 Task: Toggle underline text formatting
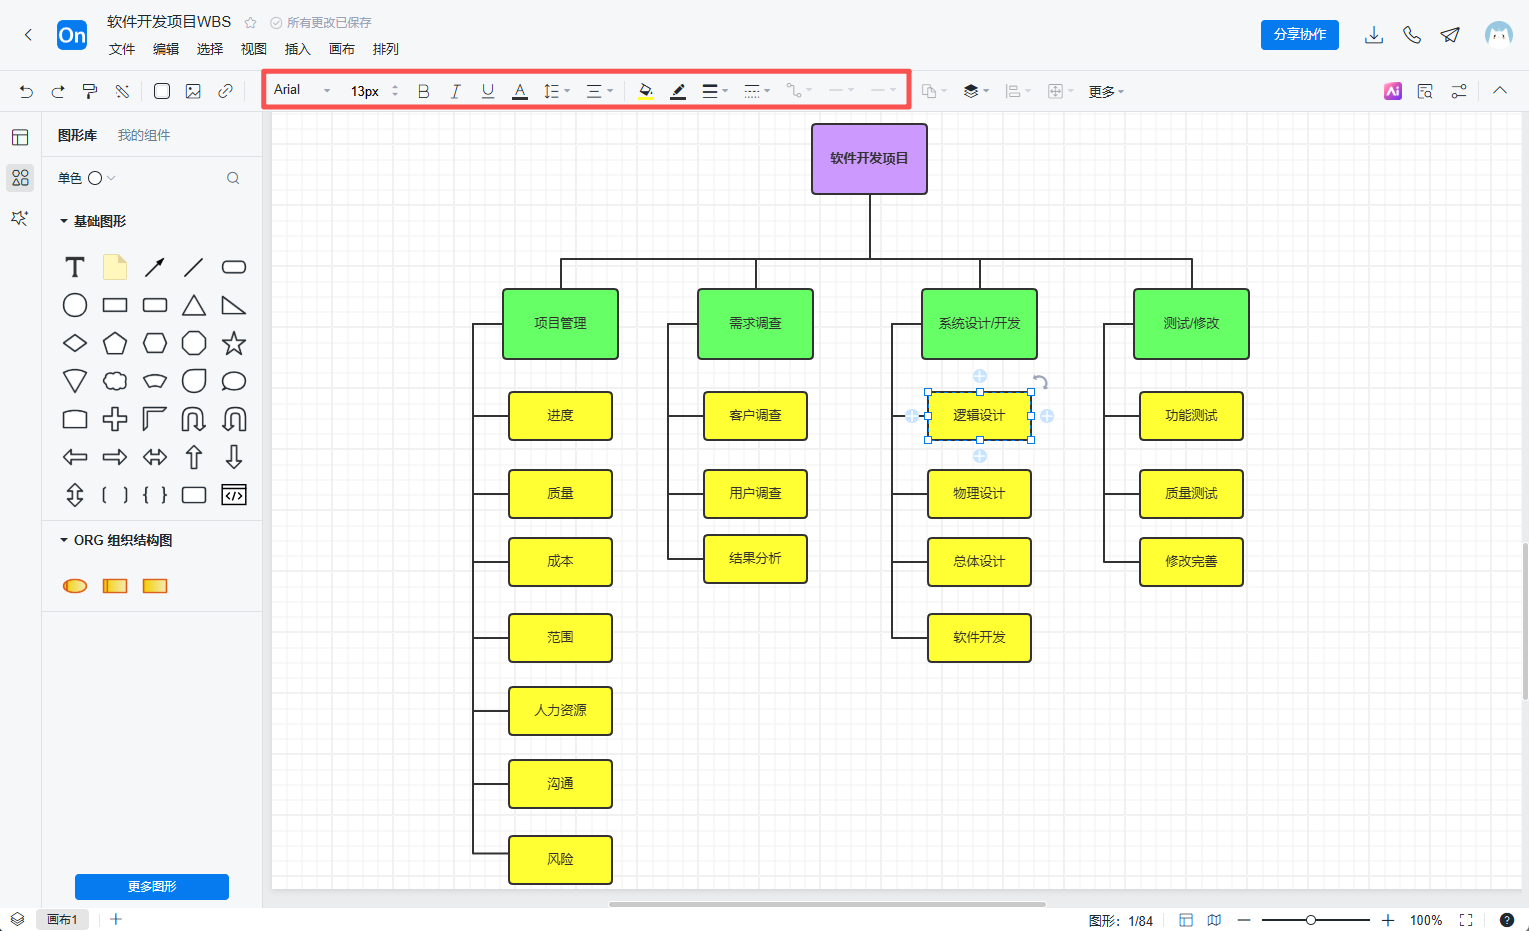click(x=487, y=91)
